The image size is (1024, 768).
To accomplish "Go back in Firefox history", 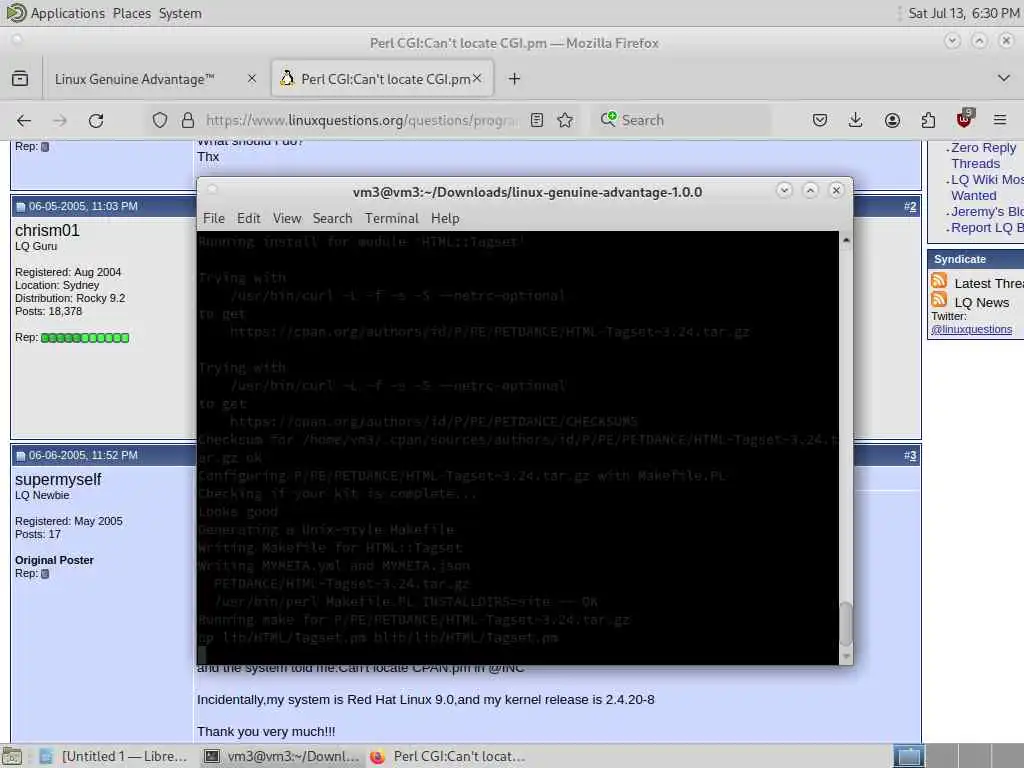I will pos(24,120).
